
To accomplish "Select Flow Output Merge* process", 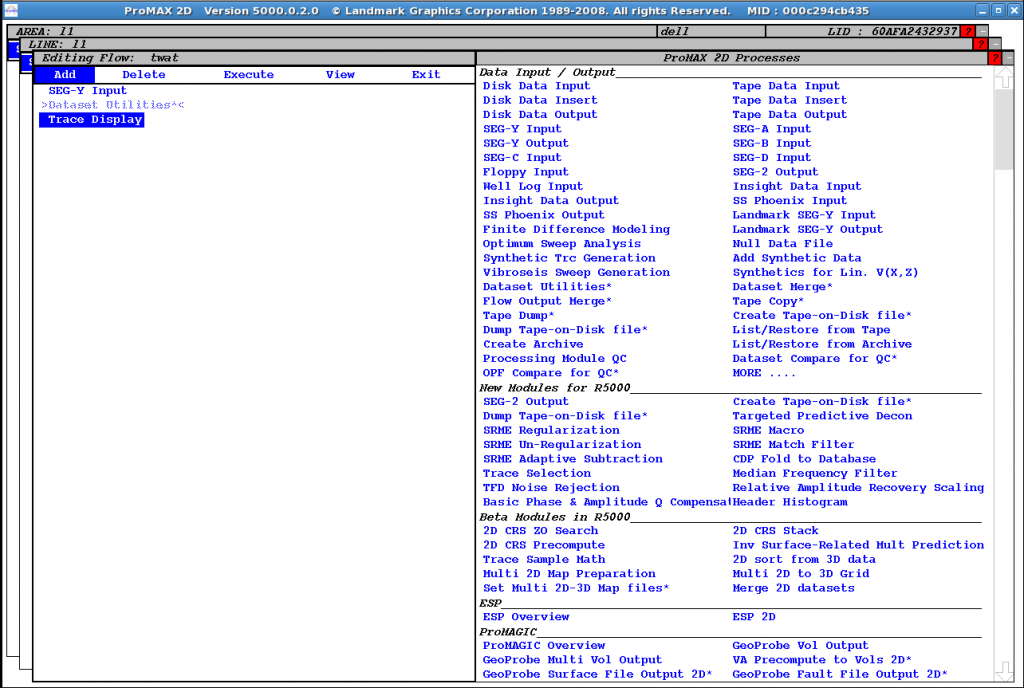I will pyautogui.click(x=547, y=301).
